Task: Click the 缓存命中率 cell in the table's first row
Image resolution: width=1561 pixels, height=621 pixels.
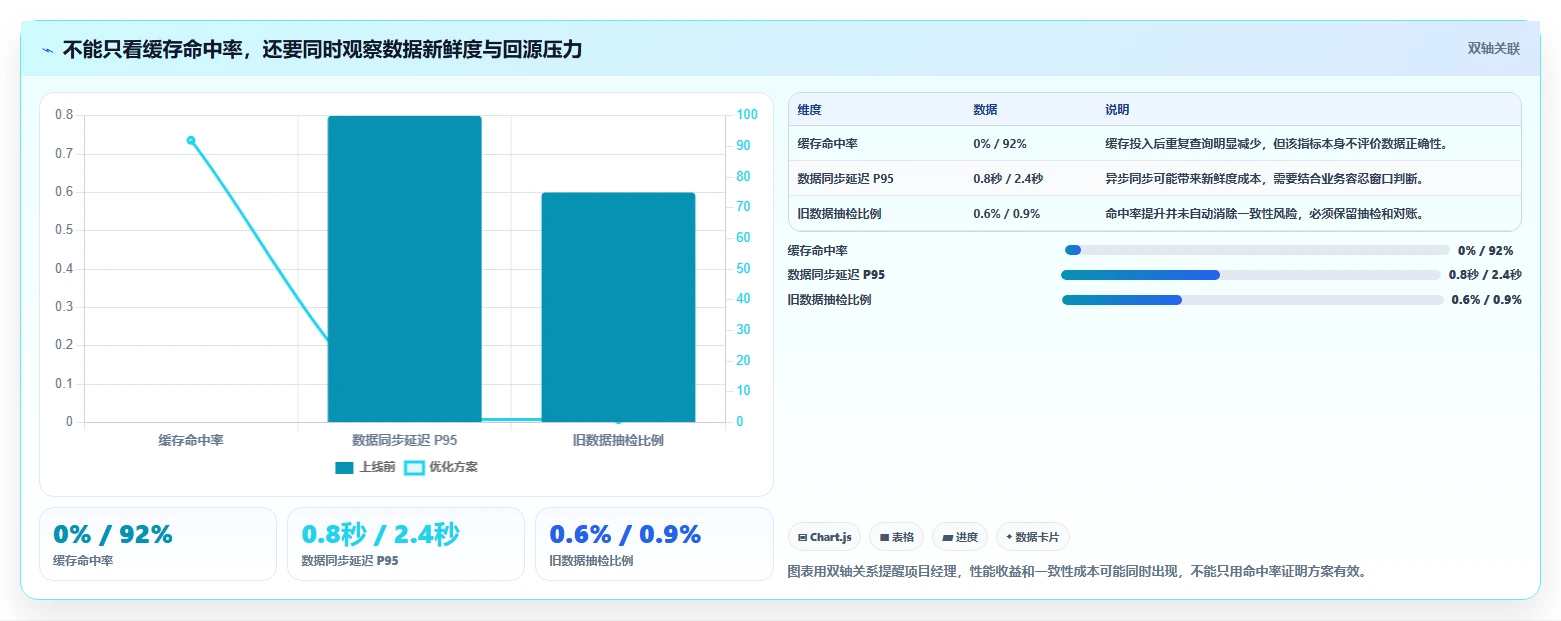Action: tap(828, 144)
